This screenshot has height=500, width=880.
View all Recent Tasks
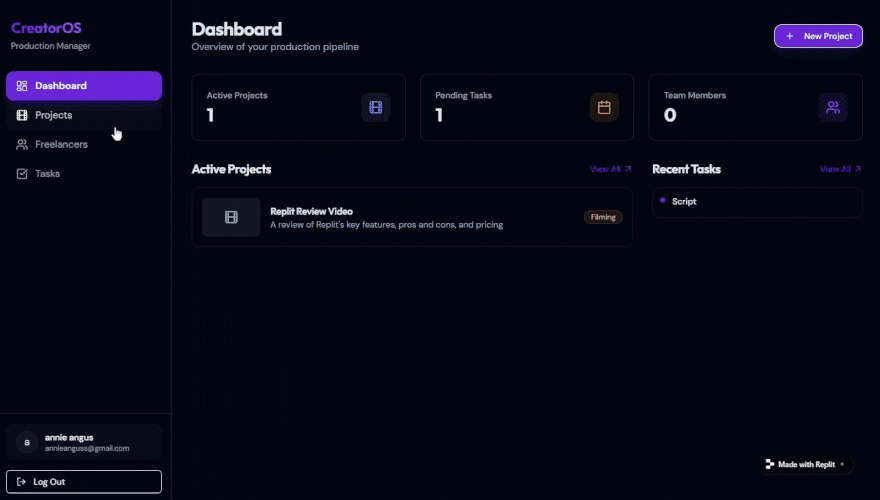click(x=840, y=169)
